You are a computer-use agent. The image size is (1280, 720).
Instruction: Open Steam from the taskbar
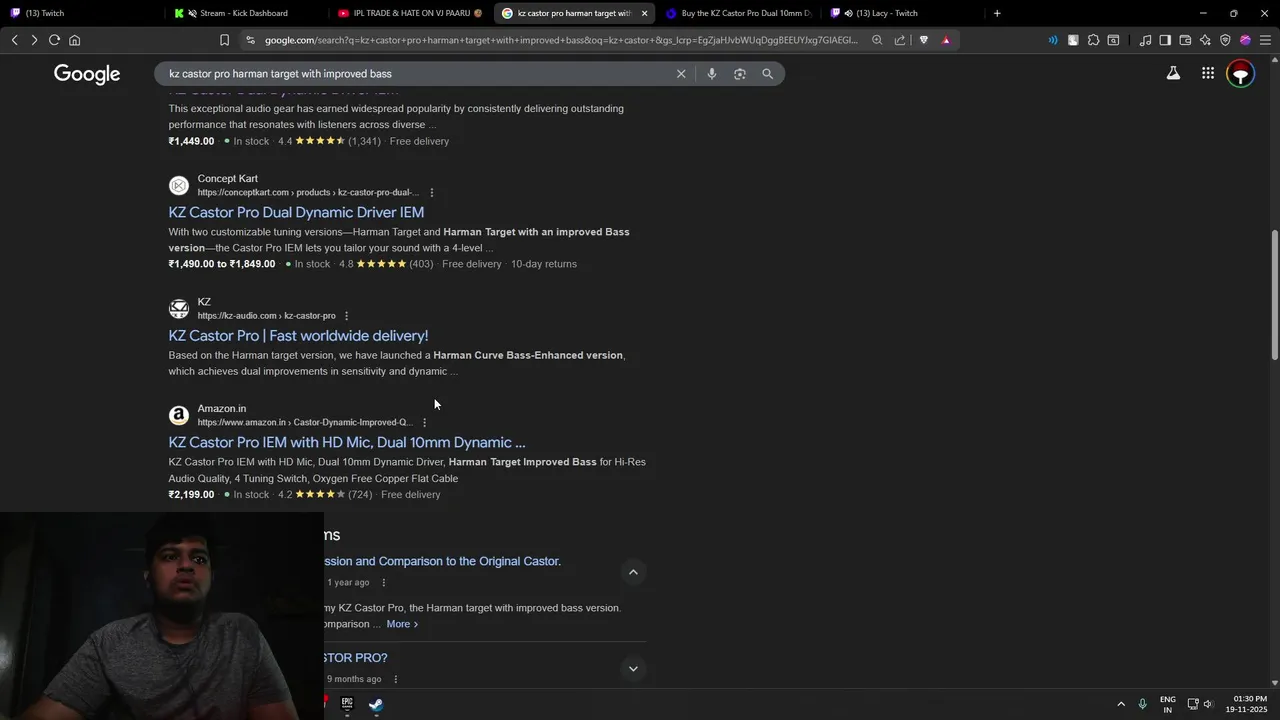(x=376, y=704)
